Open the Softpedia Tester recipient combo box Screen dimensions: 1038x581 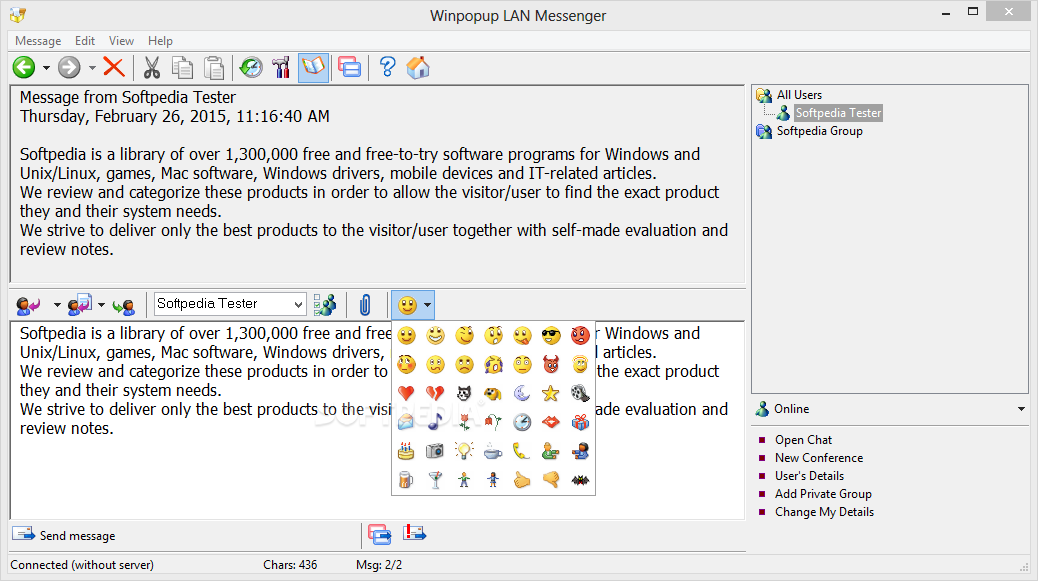click(x=230, y=304)
